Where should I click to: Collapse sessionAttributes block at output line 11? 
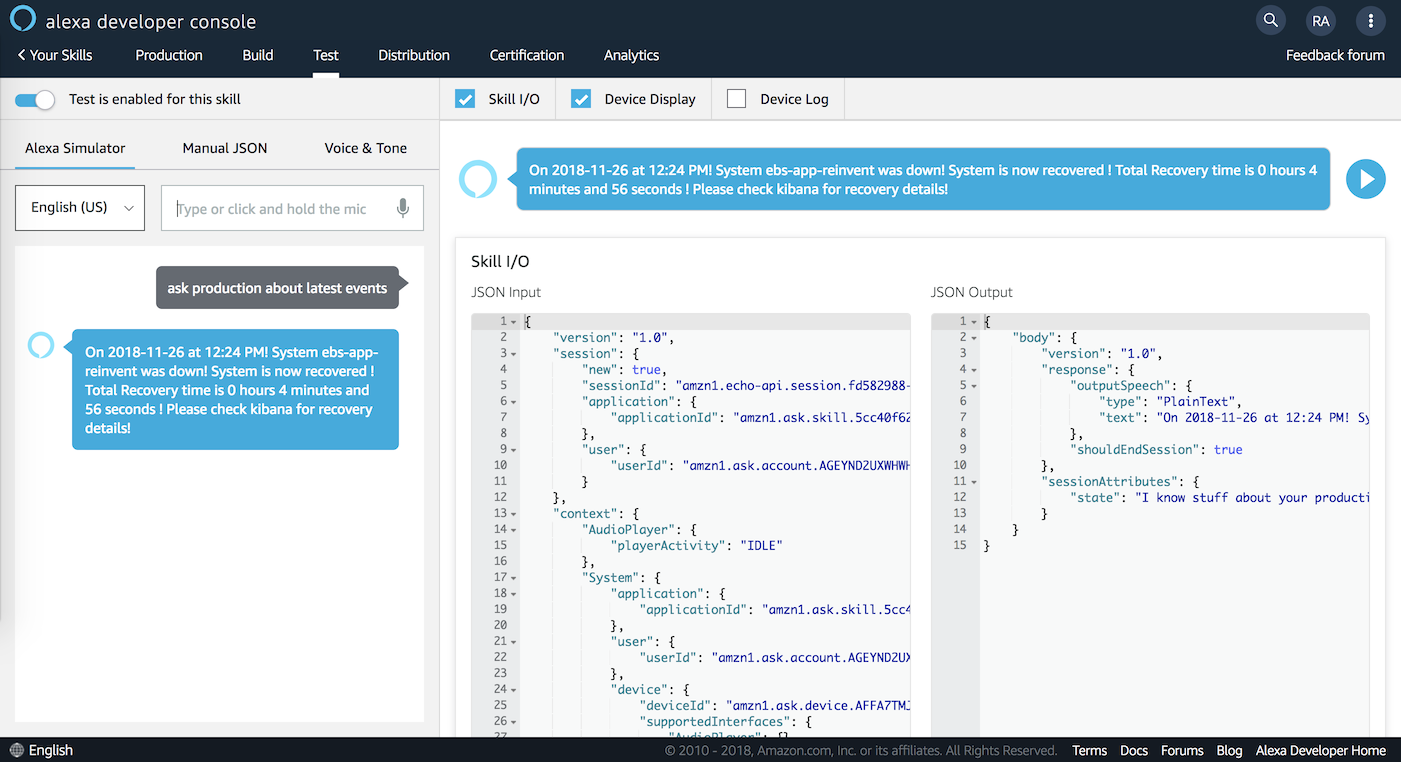tap(974, 482)
